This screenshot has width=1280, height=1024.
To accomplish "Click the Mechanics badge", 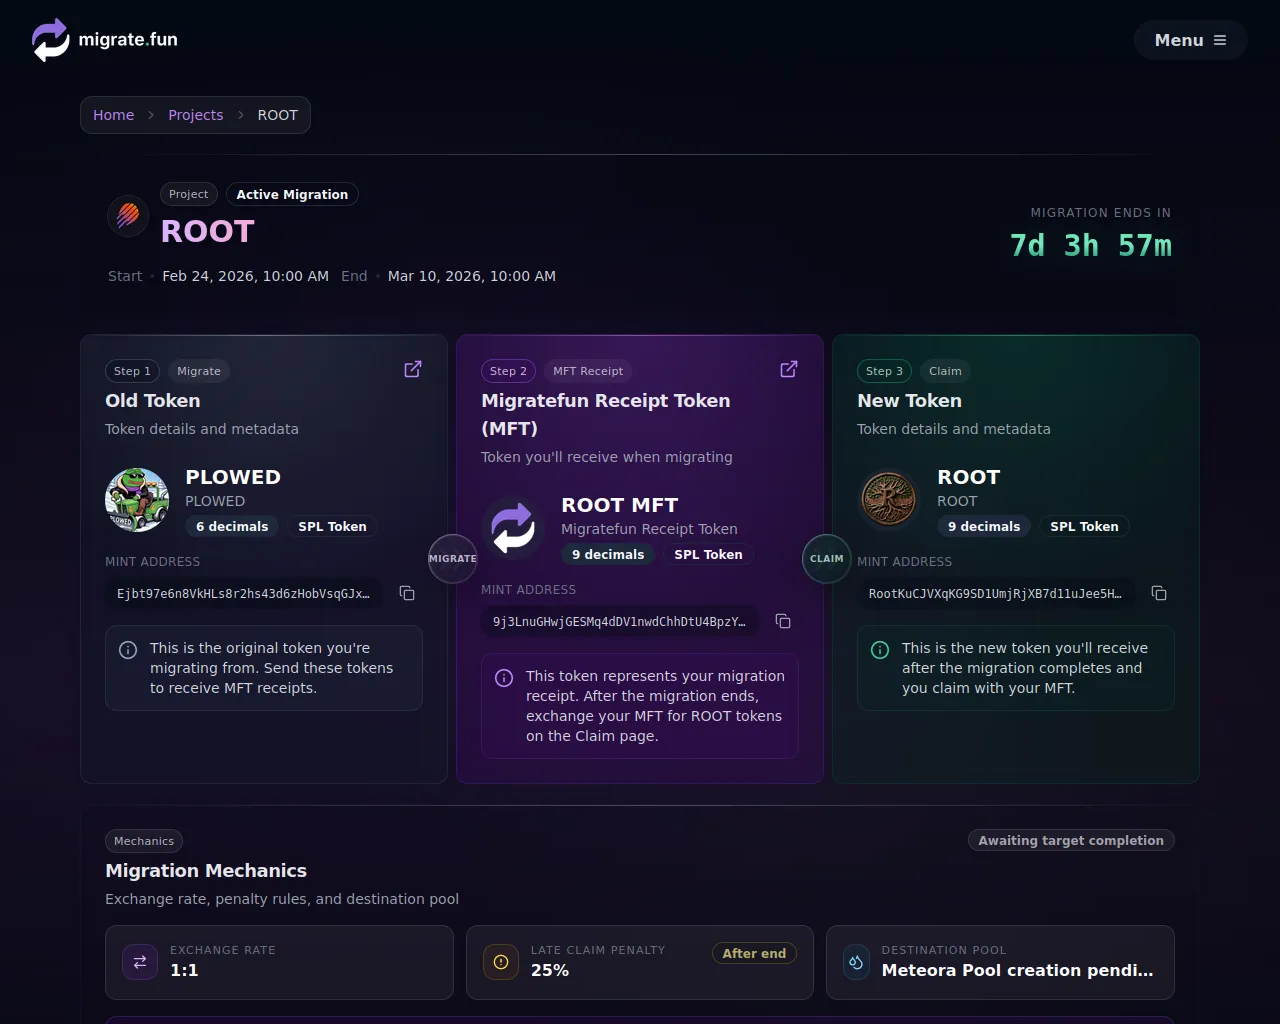I will [x=144, y=841].
